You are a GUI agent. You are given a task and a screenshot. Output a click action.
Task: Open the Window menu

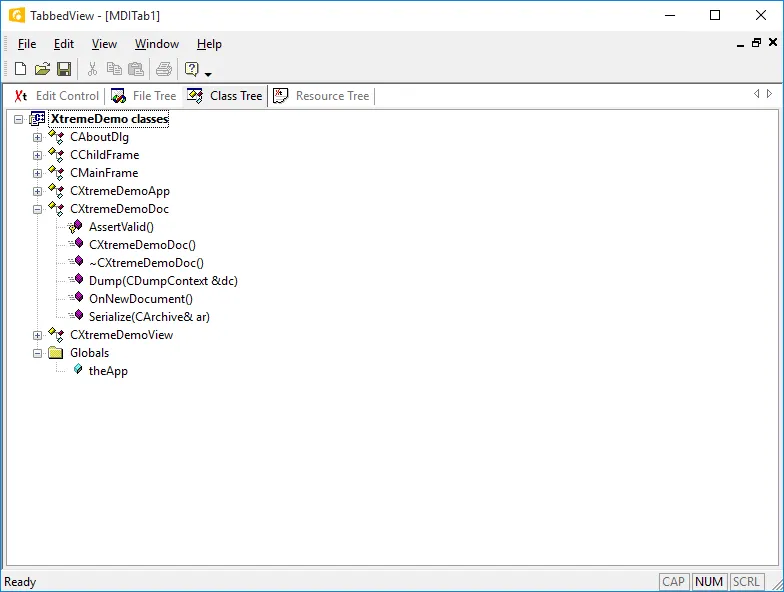point(157,44)
